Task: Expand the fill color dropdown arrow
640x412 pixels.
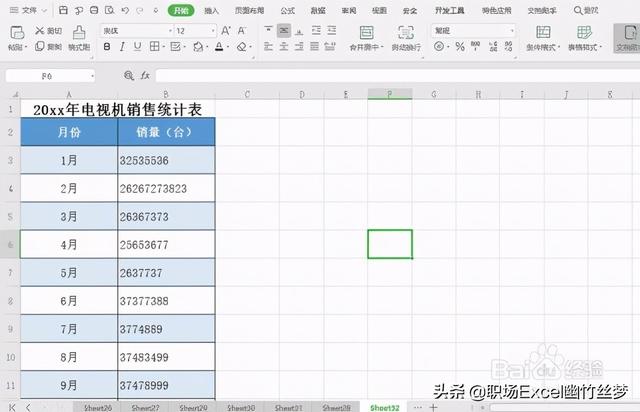Action: tap(207, 47)
